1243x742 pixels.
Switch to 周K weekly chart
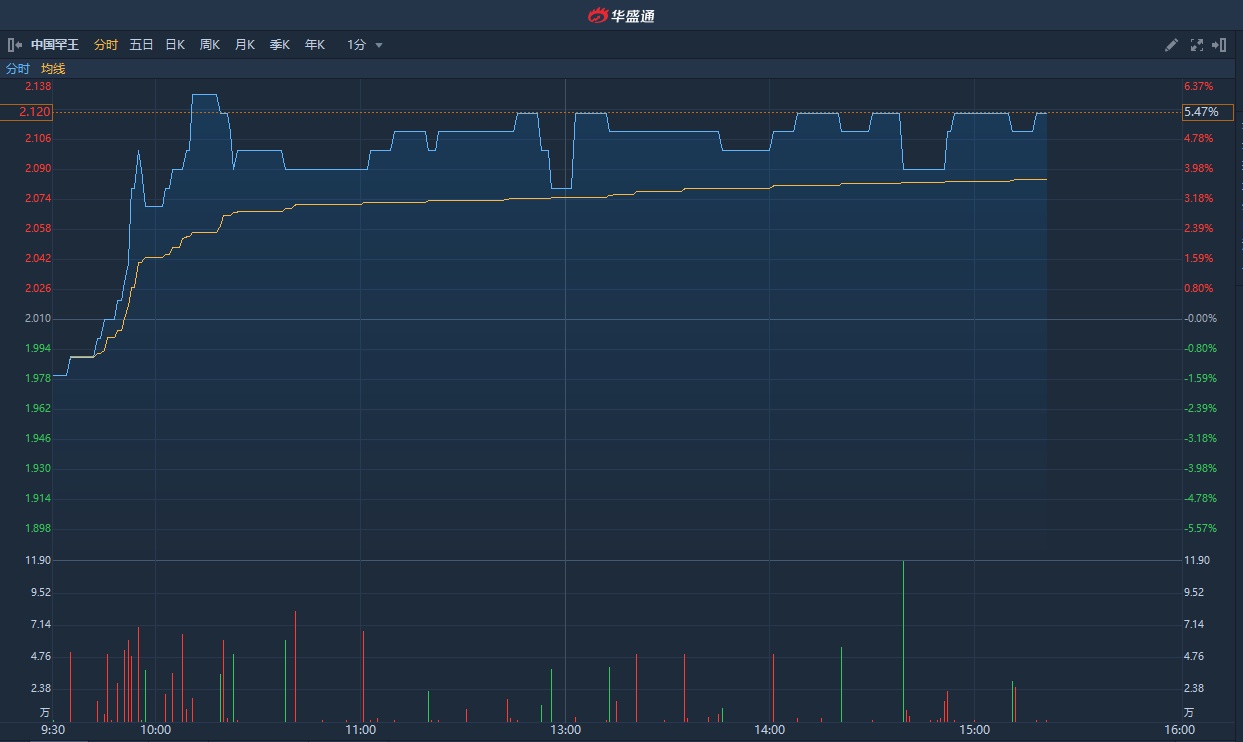tap(209, 45)
